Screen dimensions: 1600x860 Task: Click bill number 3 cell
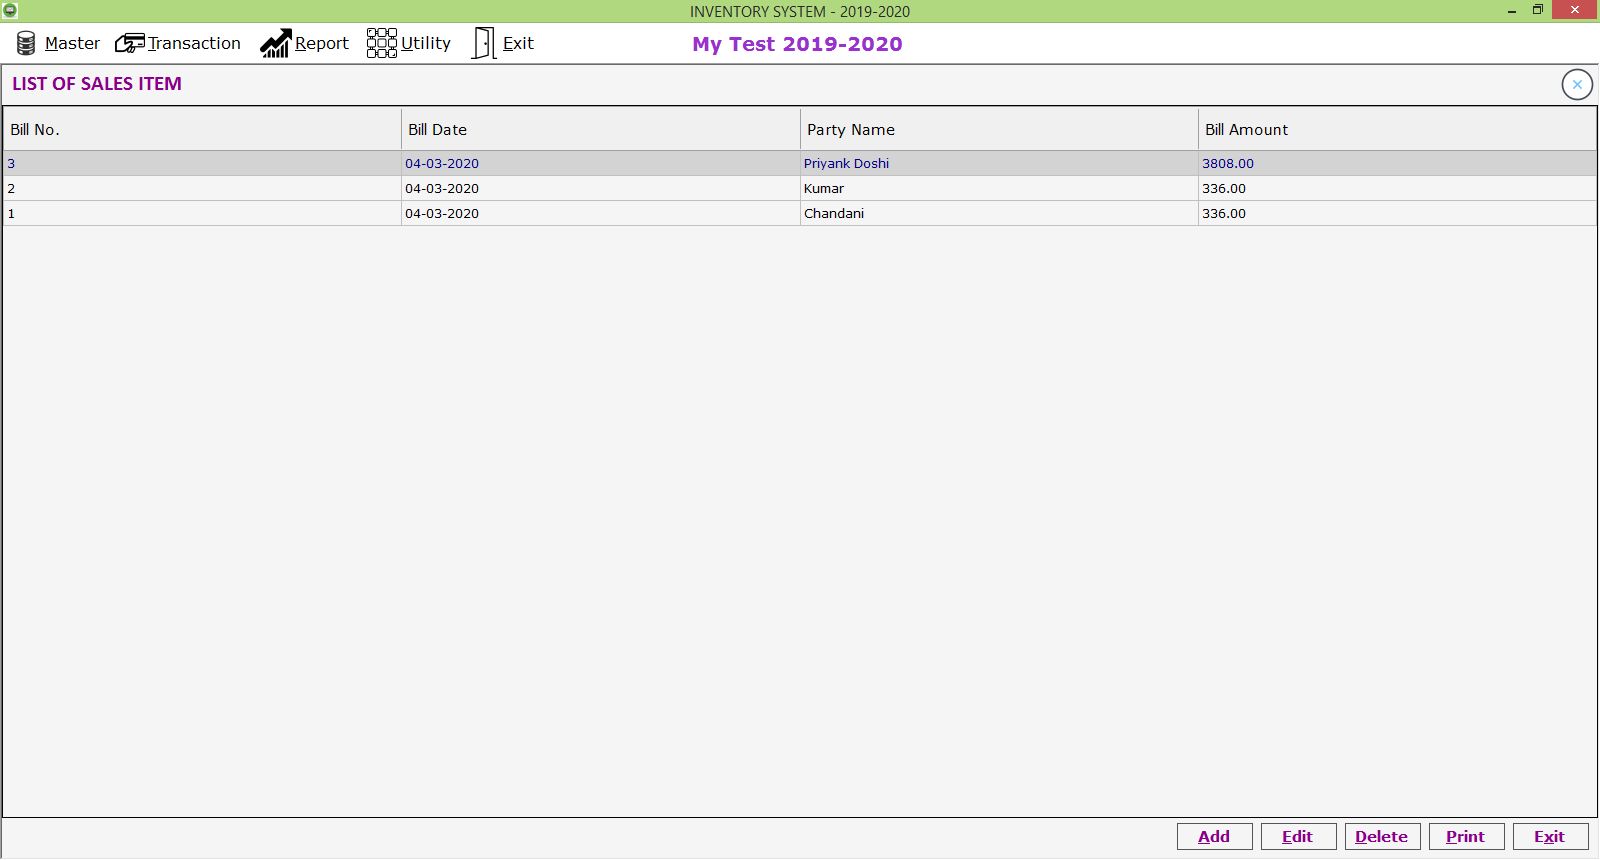[x=202, y=164]
